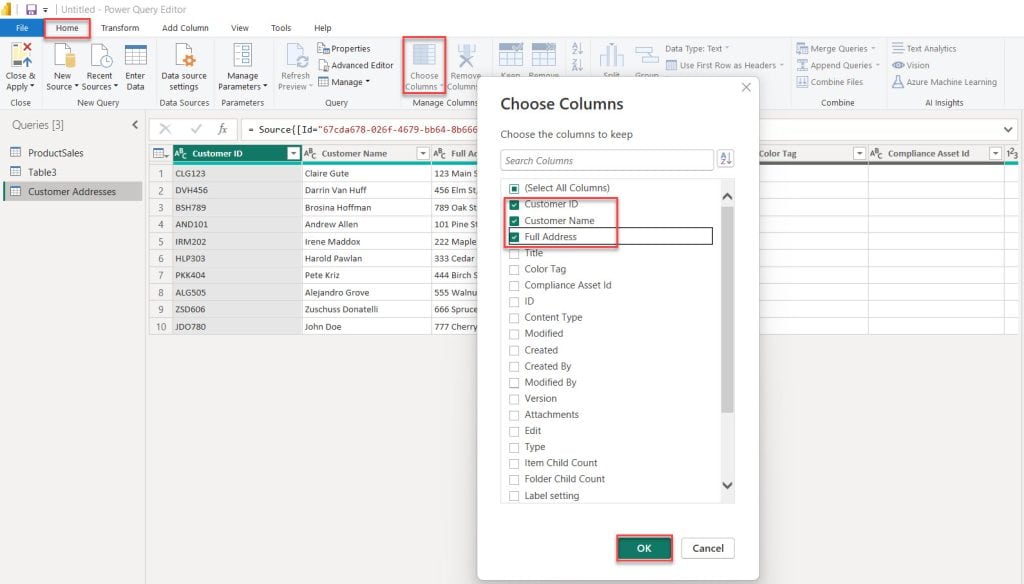Open query Properties

pyautogui.click(x=344, y=48)
